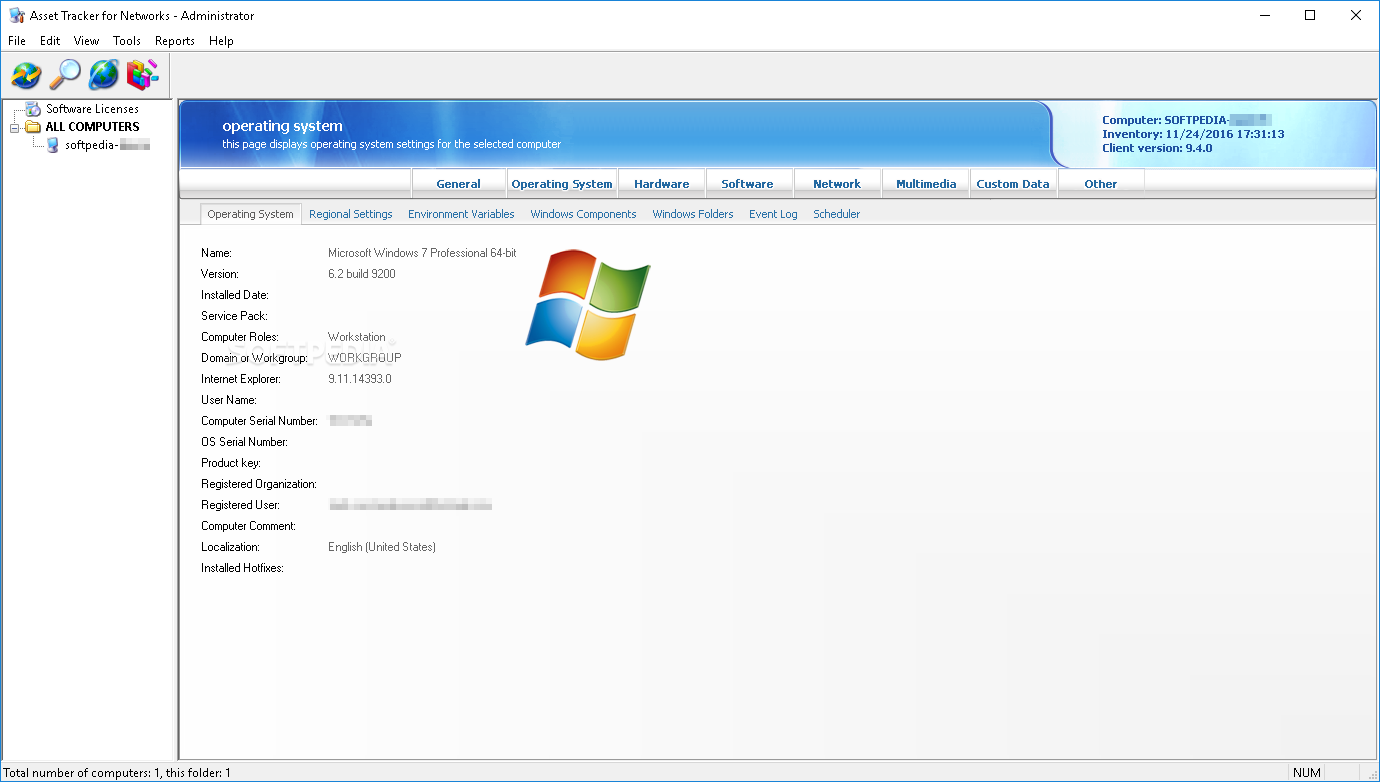This screenshot has width=1380, height=782.
Task: Maximize the Asset Tracker window
Action: (1310, 15)
